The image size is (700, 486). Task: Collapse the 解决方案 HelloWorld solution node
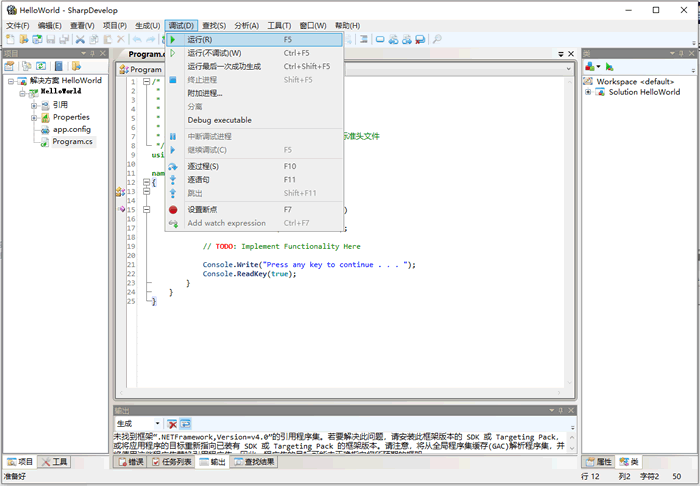coord(9,80)
